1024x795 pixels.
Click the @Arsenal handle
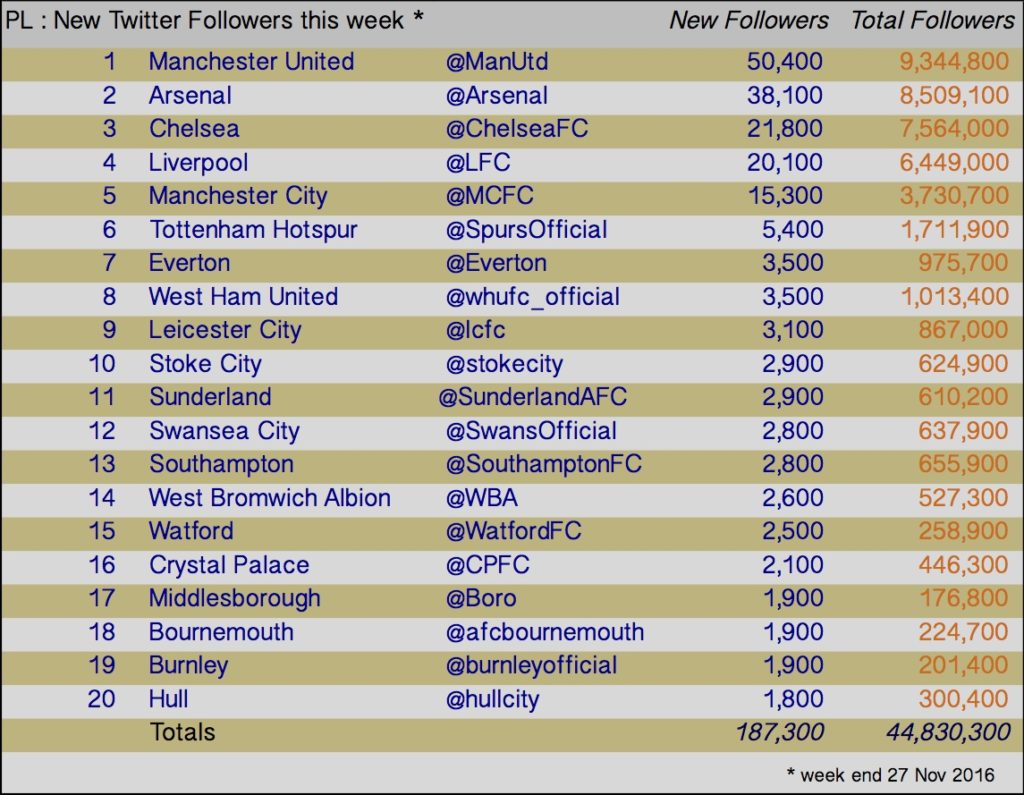(x=496, y=95)
